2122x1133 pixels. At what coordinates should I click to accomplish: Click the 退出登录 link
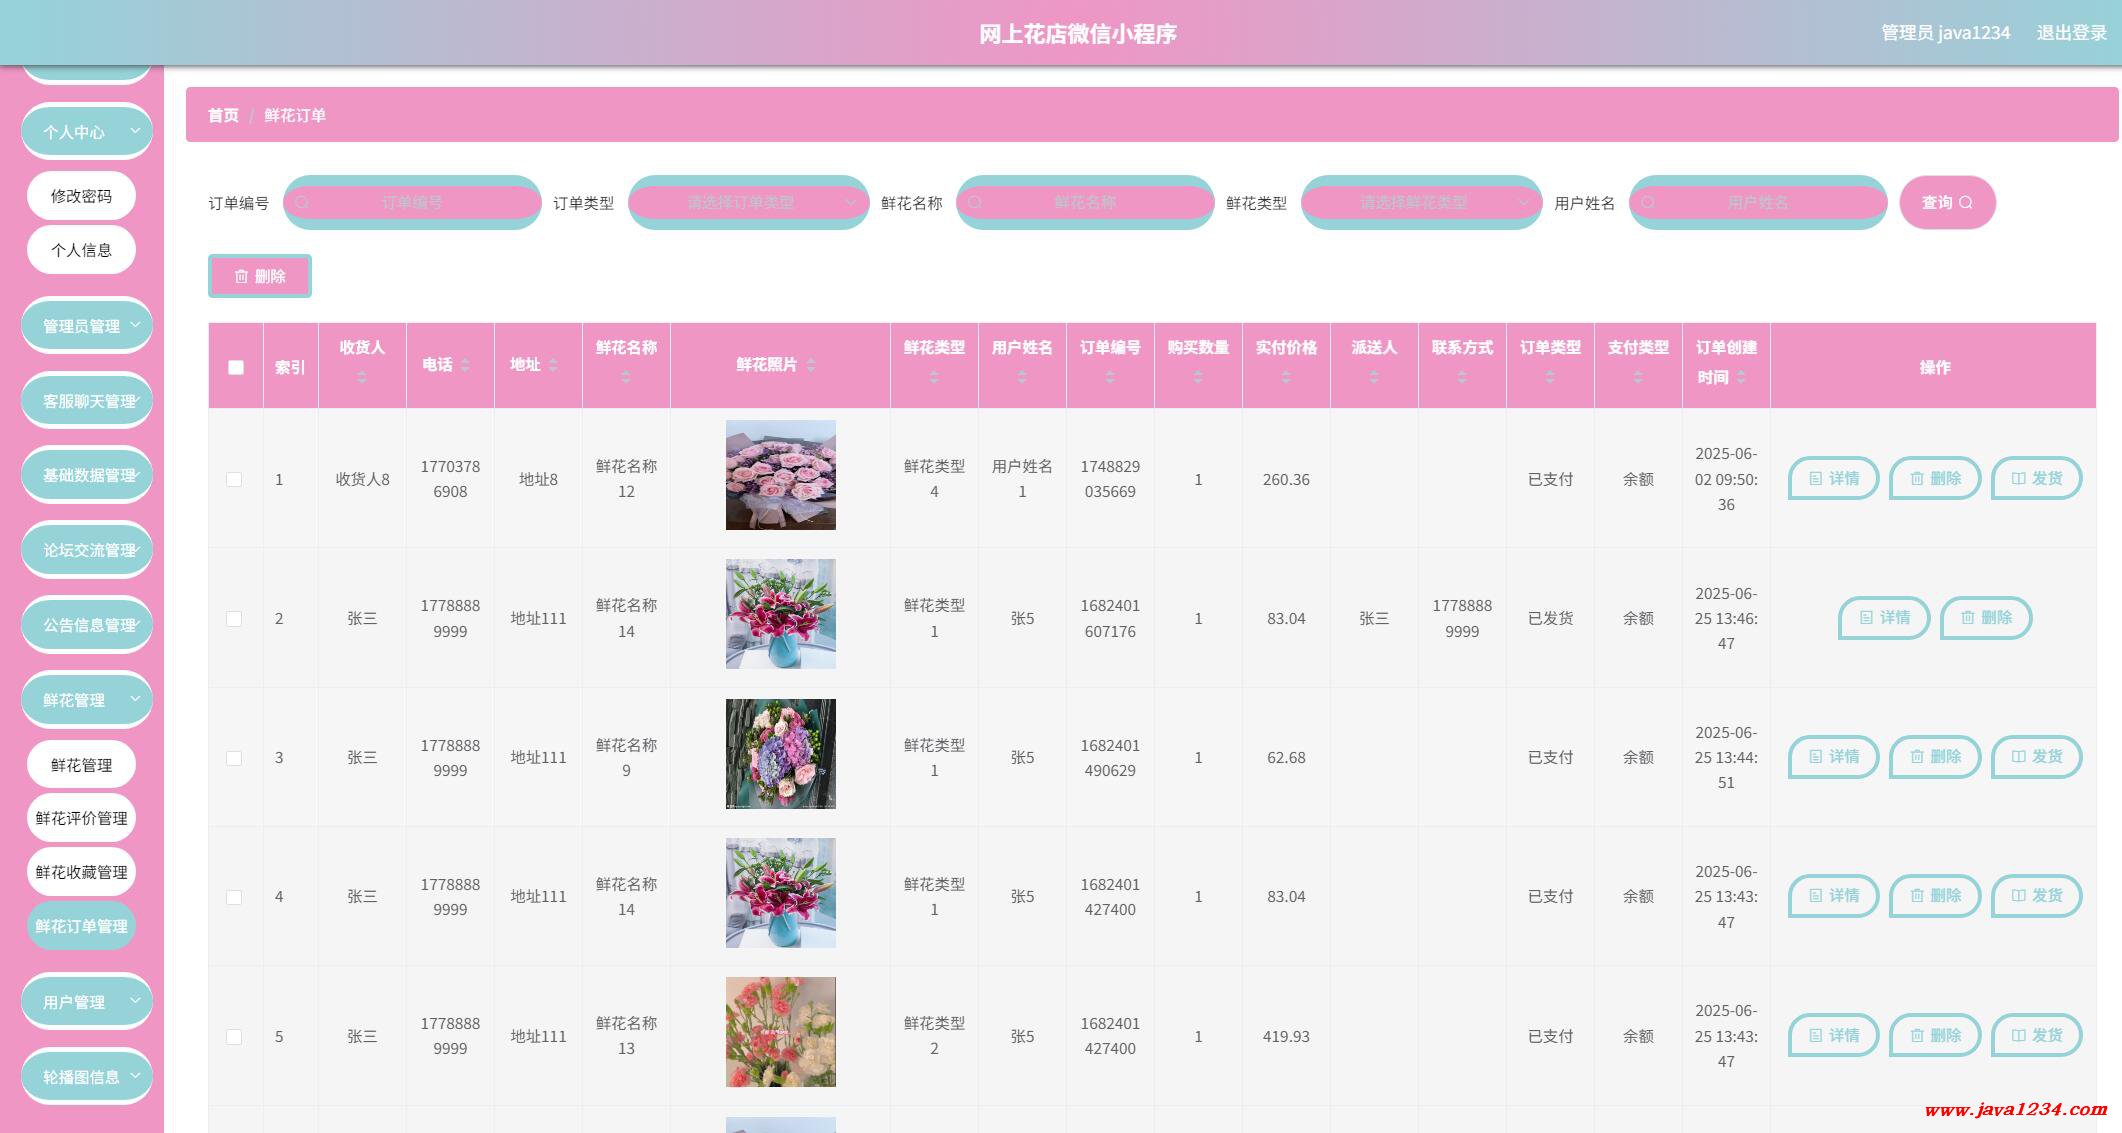[2071, 33]
